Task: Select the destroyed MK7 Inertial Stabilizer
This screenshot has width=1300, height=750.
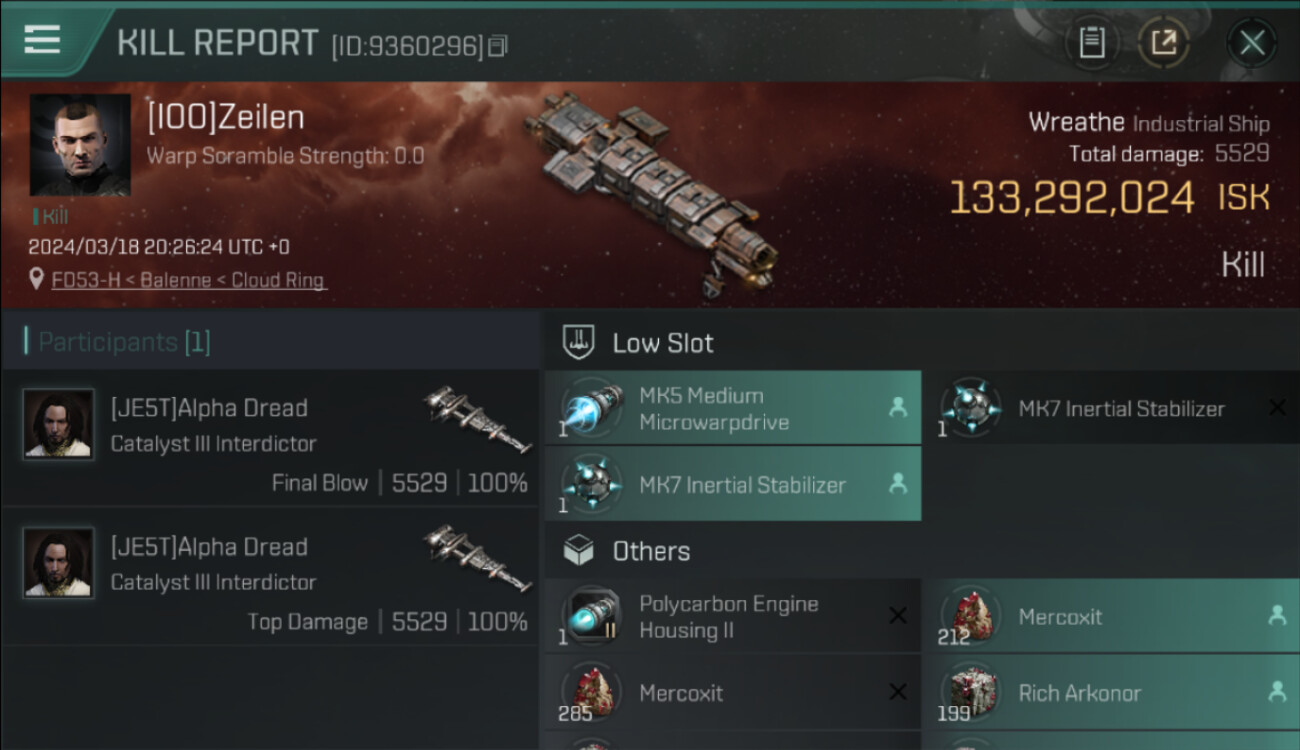Action: 1110,408
